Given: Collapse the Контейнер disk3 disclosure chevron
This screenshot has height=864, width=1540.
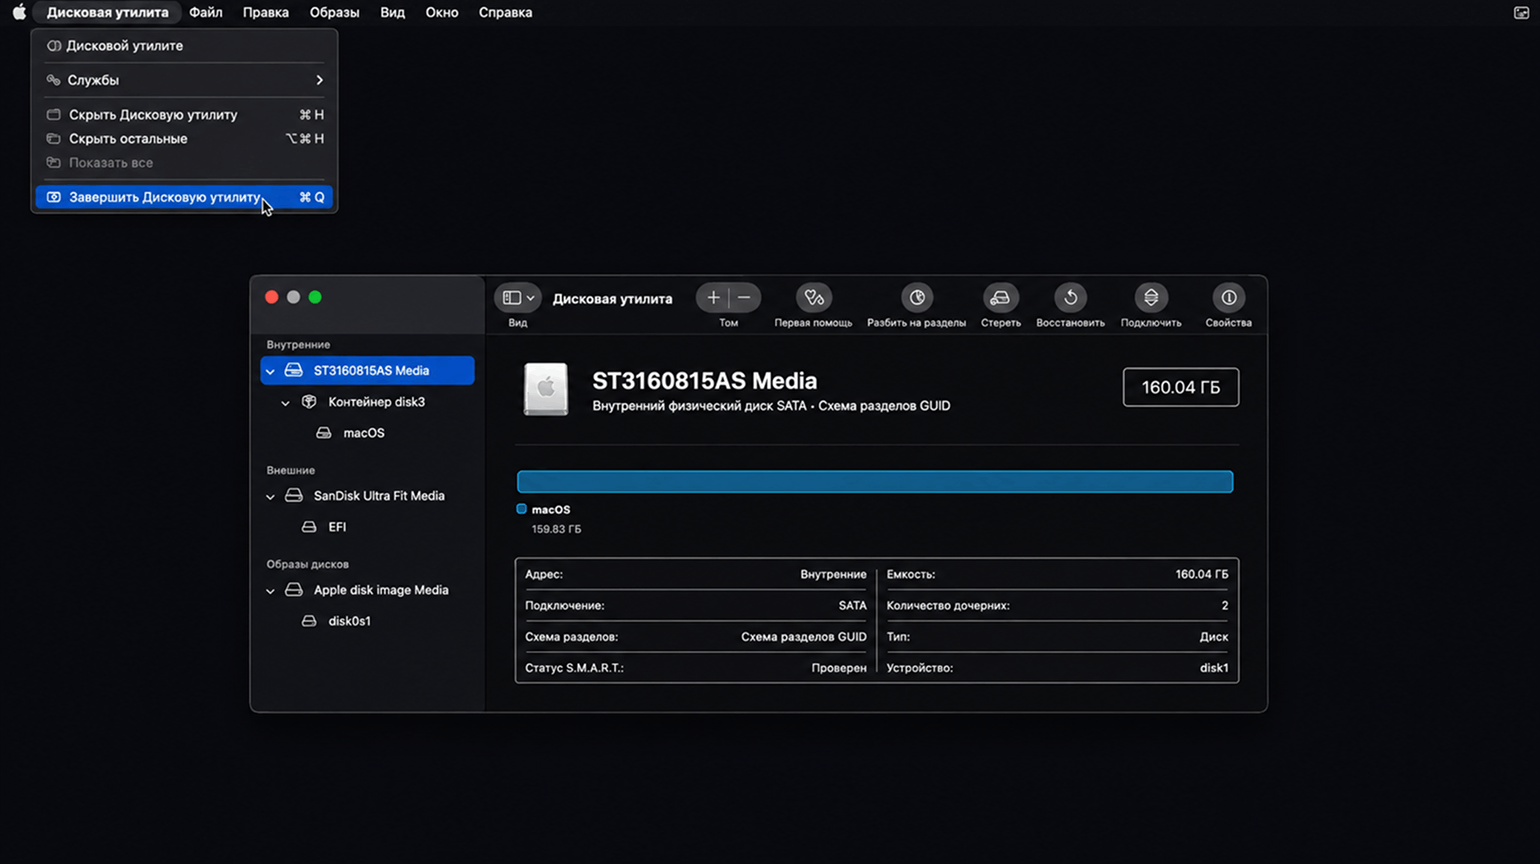Looking at the screenshot, I should 285,403.
